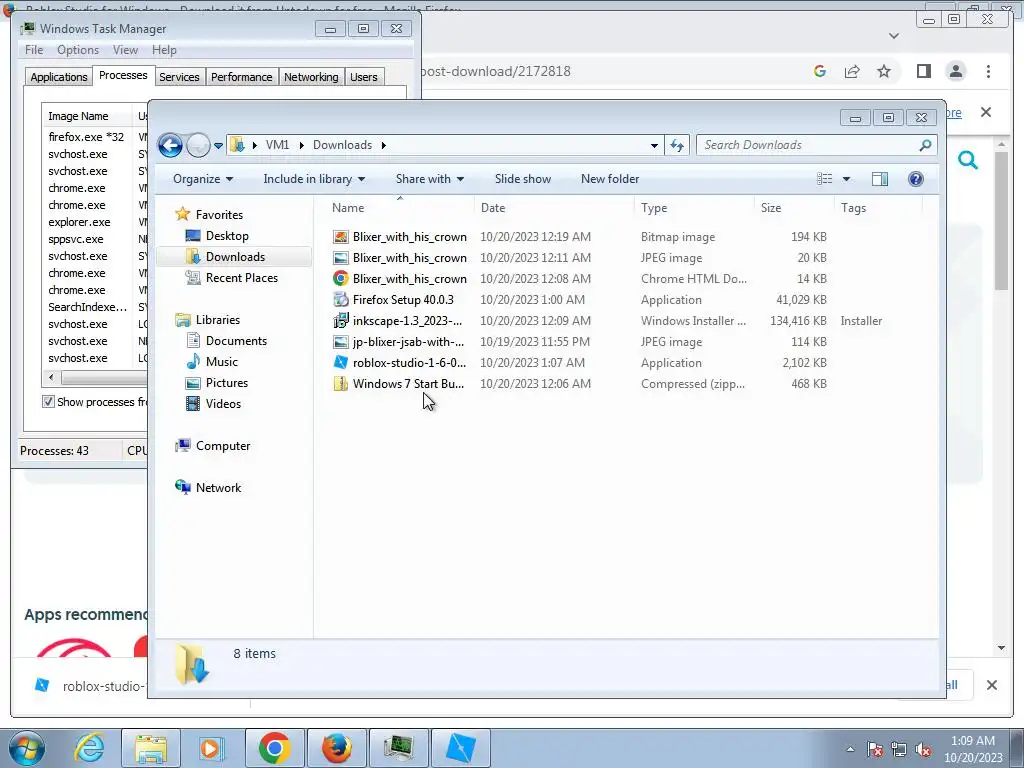Click the magnifier icon in Search Downloads
This screenshot has height=768, width=1024.
[925, 145]
